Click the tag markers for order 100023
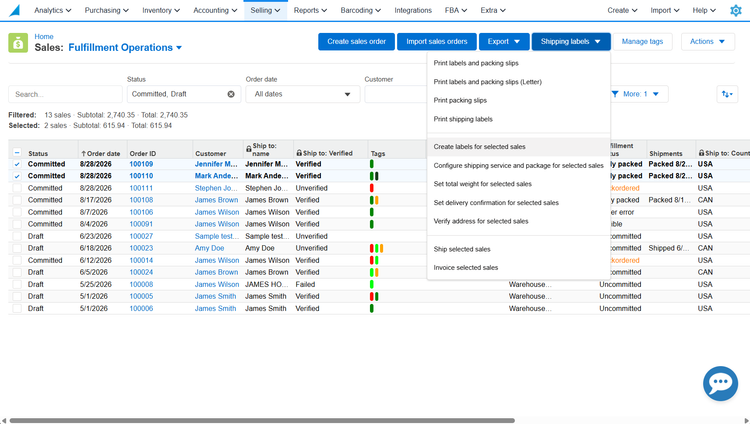 pos(376,248)
